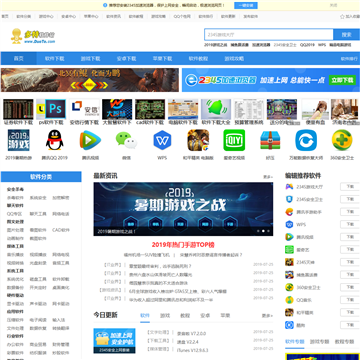Open the 大智慧 software thumbnail
The width and height of the screenshot is (360, 360).
point(117,109)
